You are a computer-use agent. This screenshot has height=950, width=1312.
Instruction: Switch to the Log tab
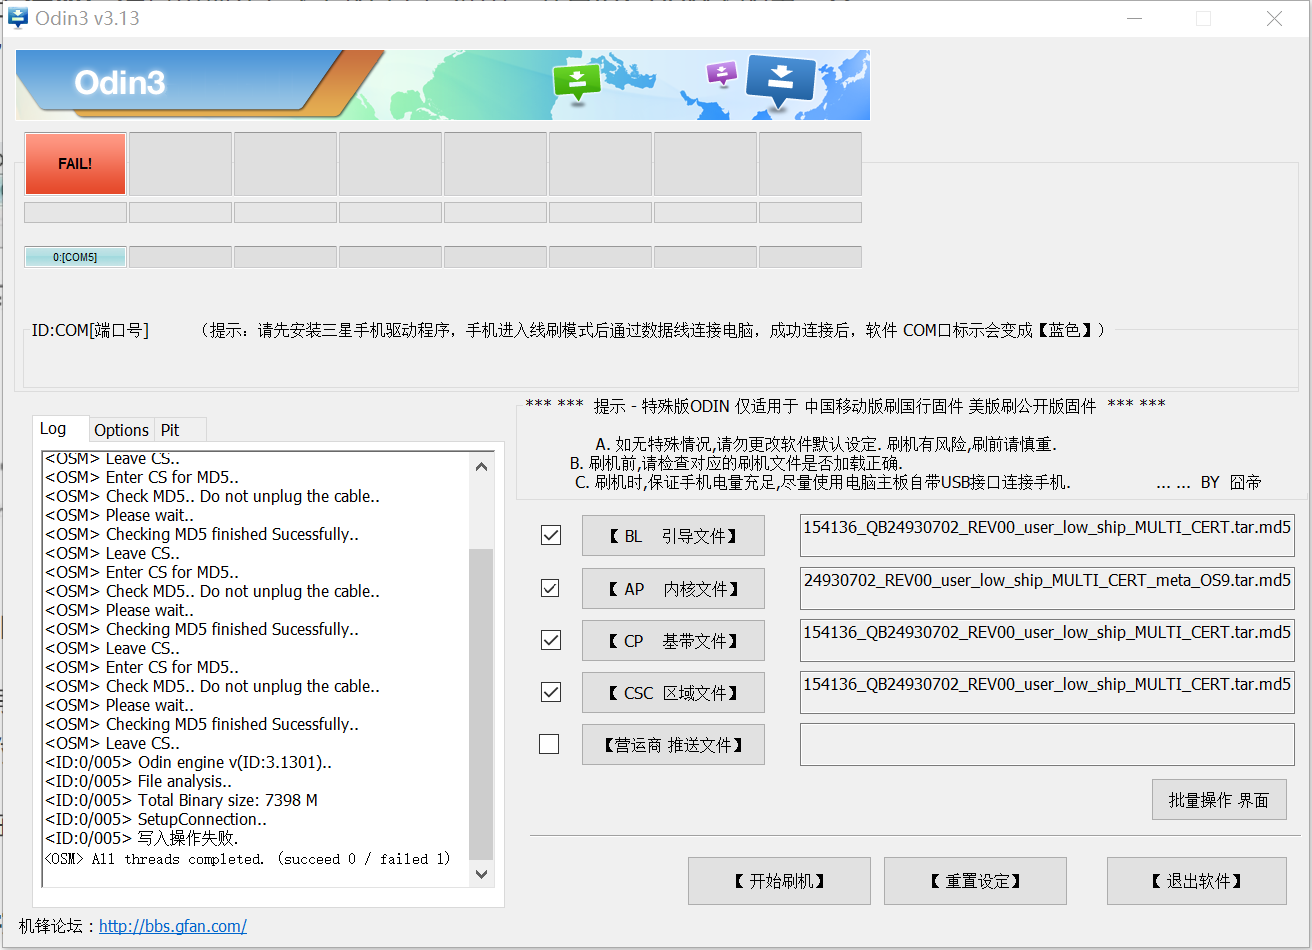click(x=60, y=429)
